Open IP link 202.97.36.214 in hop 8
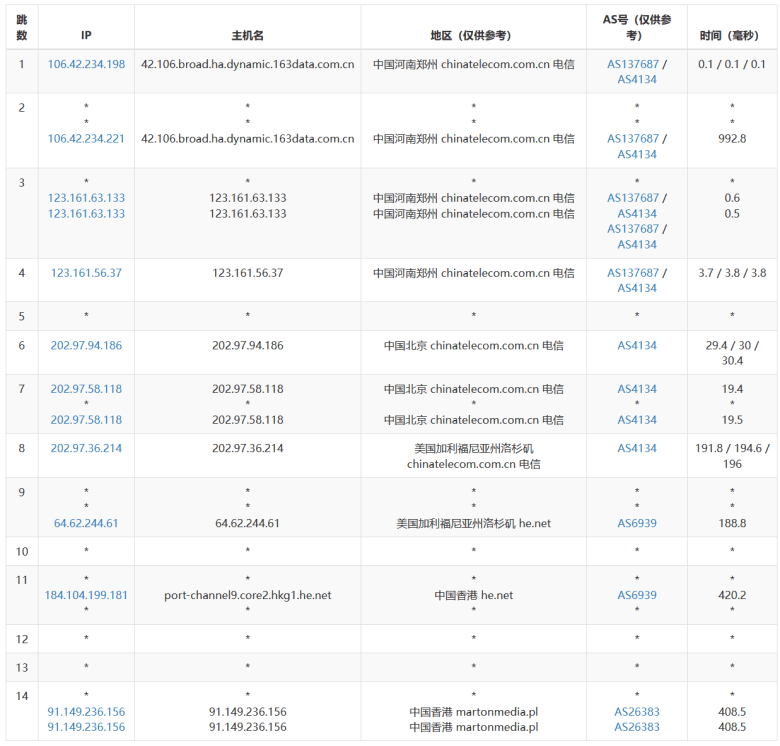The height and width of the screenshot is (746, 780). pos(86,449)
